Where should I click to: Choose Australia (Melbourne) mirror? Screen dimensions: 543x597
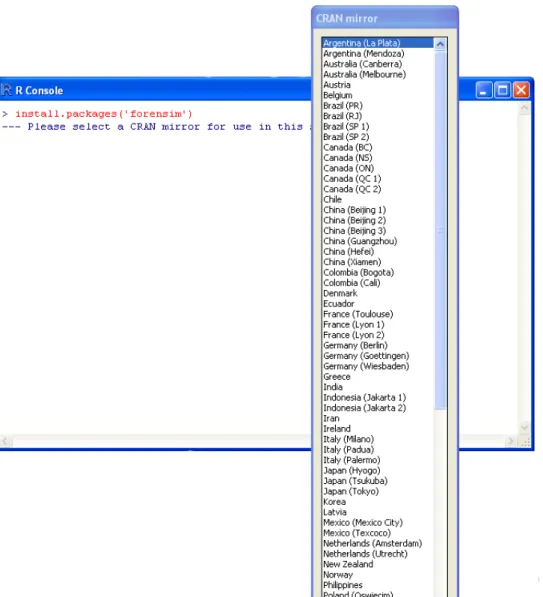click(378, 74)
